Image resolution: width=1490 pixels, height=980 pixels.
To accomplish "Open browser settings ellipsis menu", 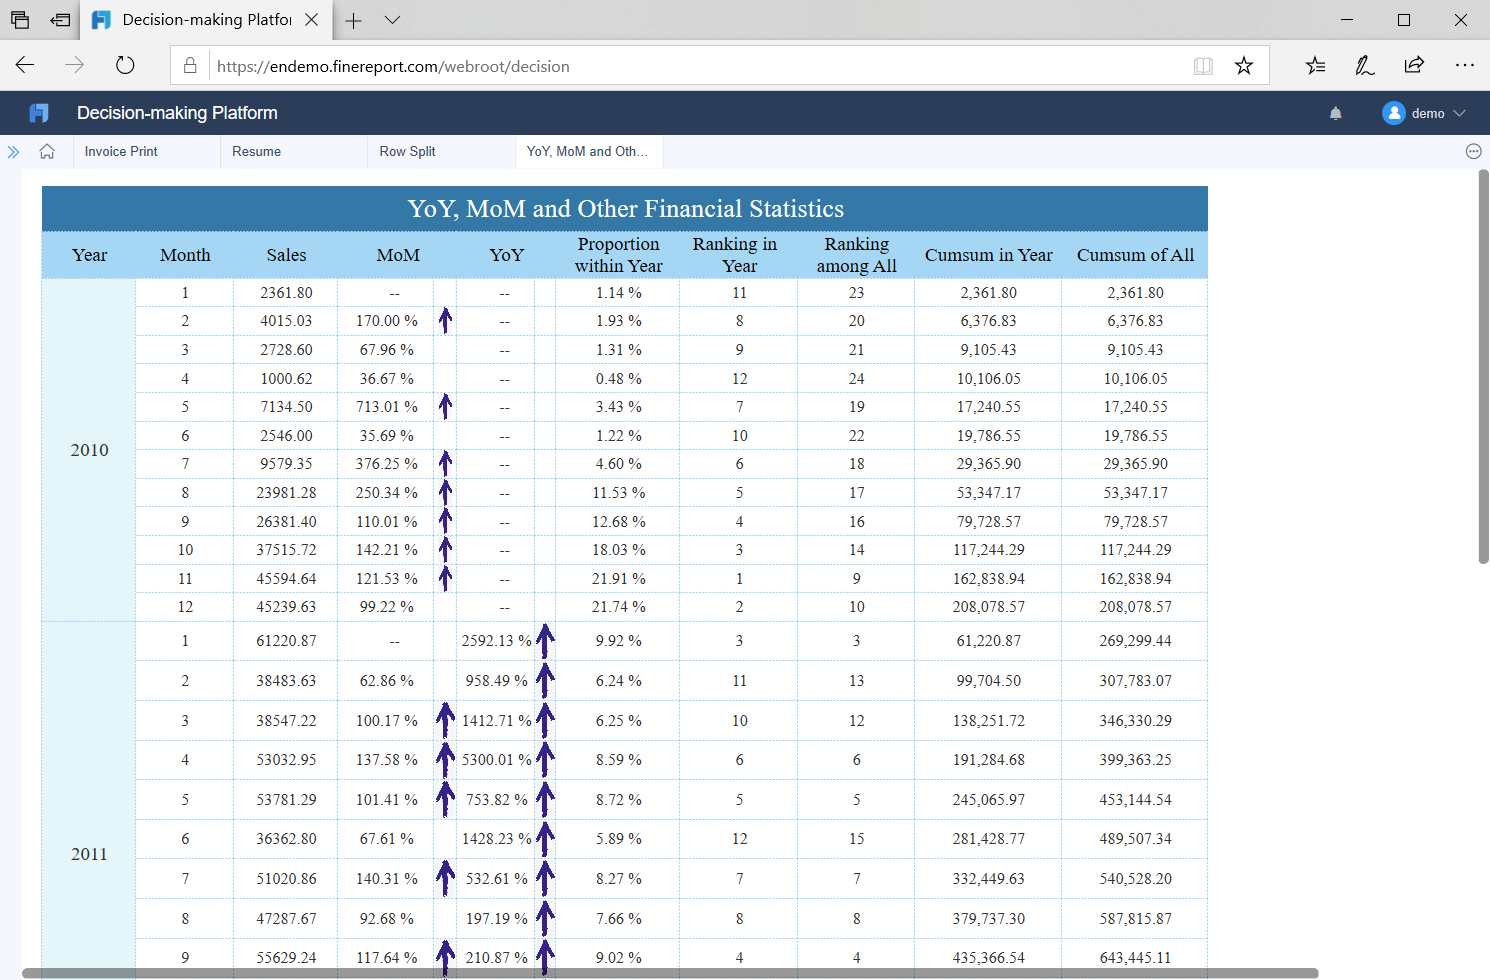I will (1465, 65).
